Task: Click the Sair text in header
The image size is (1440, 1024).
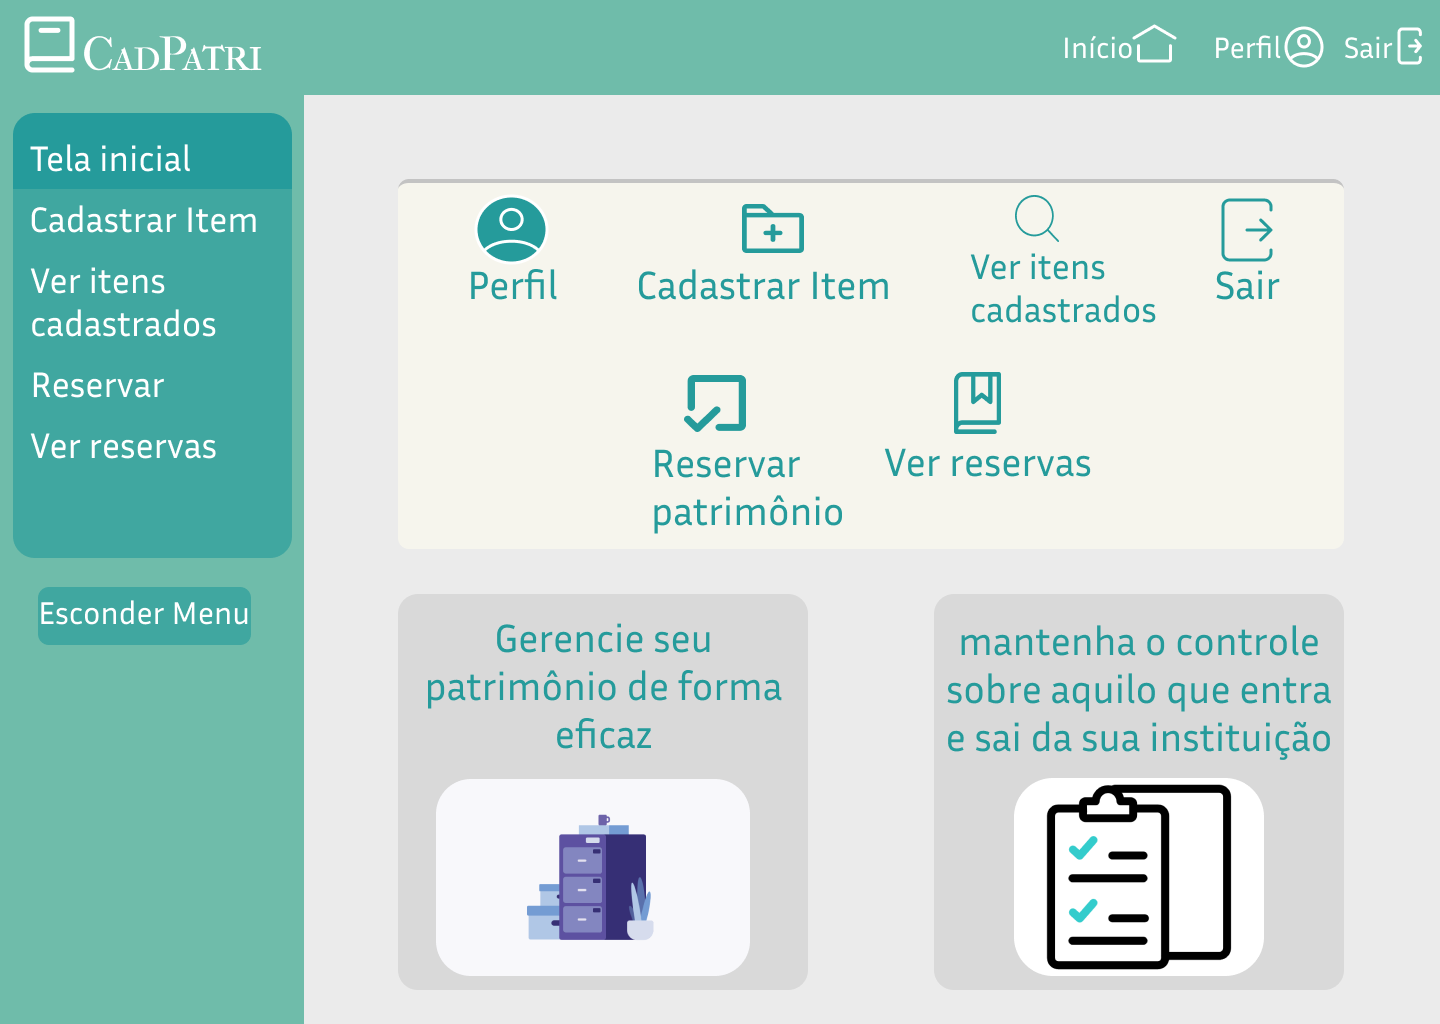Action: [x=1367, y=48]
